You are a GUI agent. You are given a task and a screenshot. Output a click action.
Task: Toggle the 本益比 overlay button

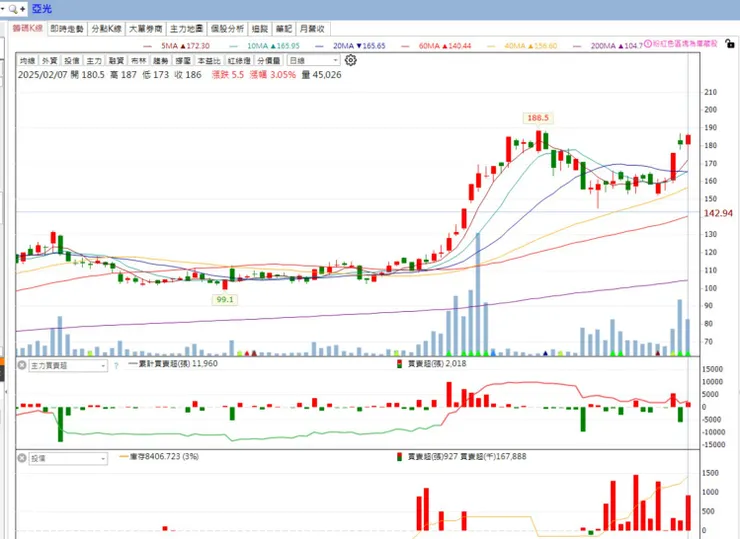click(209, 60)
